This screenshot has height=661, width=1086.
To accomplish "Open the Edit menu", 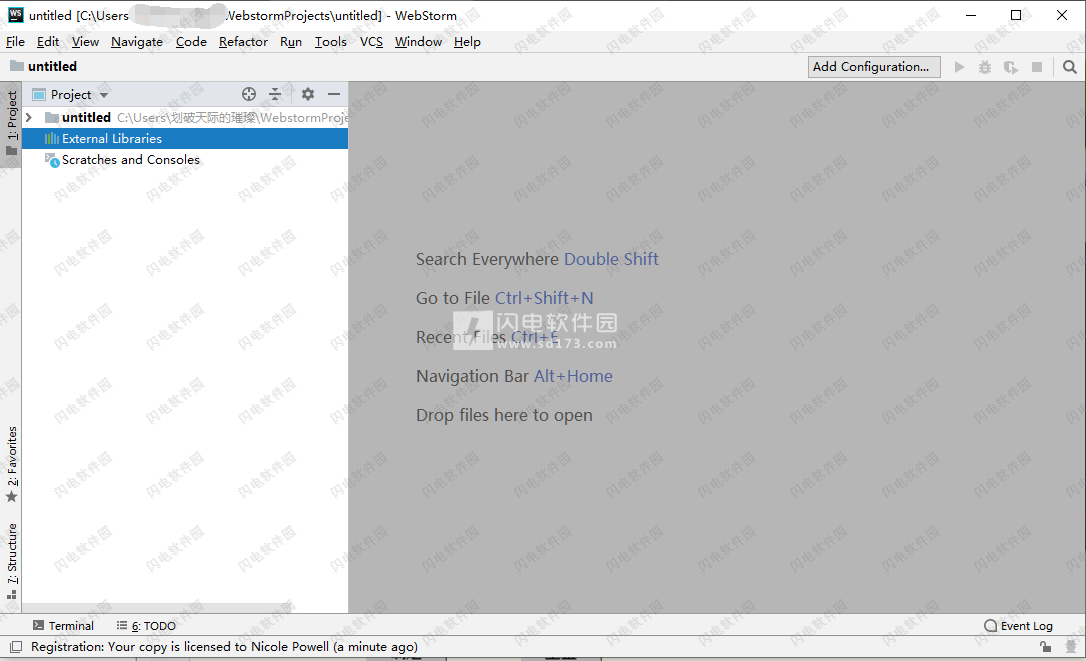I will tap(48, 42).
